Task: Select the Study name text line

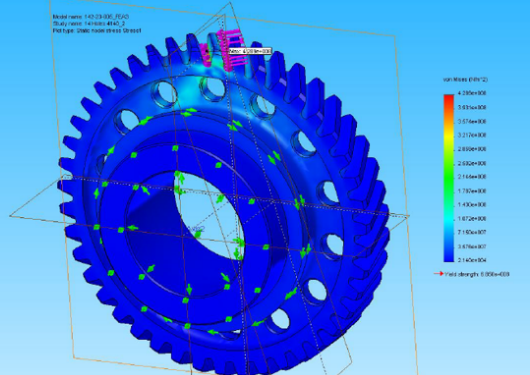Action: [89, 23]
